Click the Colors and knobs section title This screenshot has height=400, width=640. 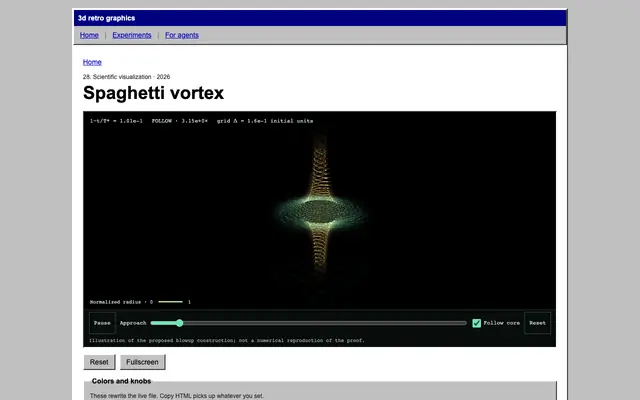pos(121,381)
